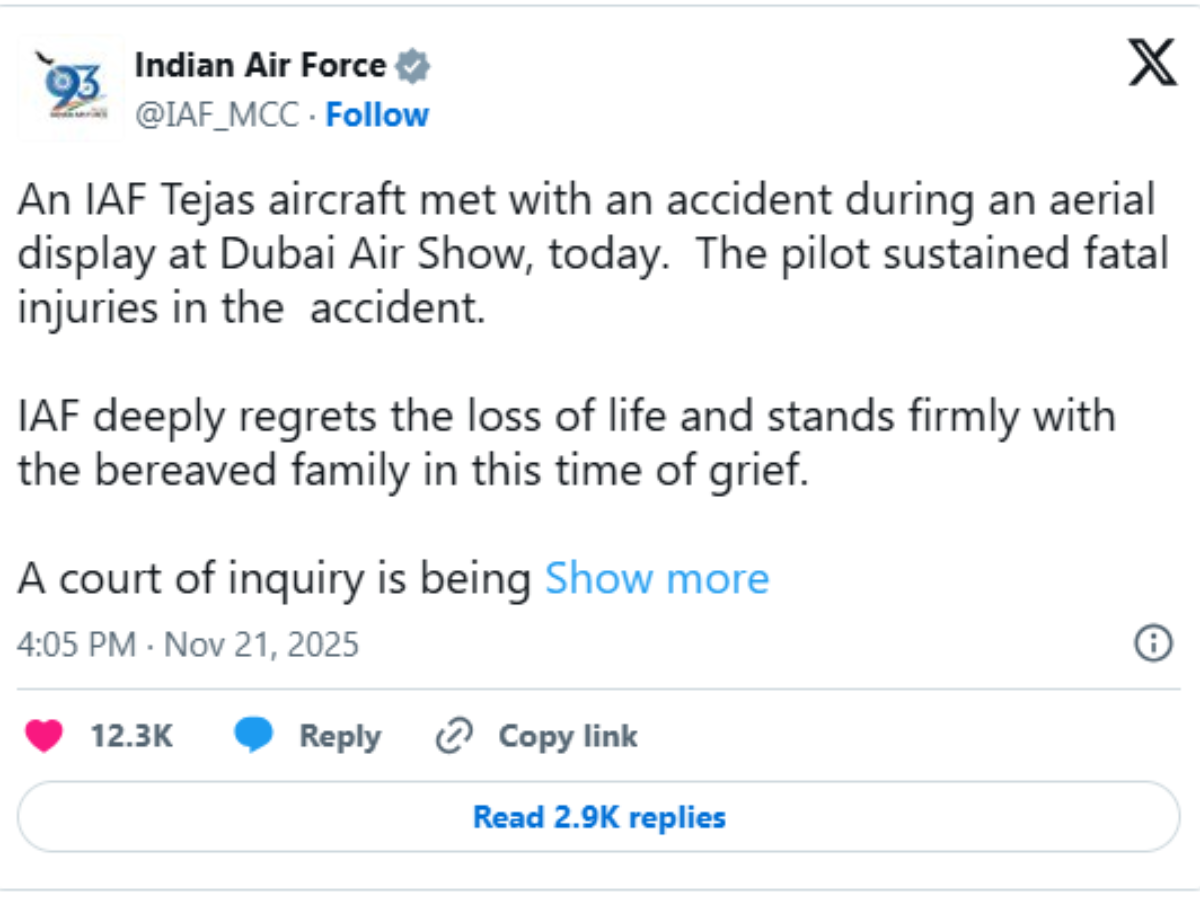Expand the tweet via Show more
Viewport: 1200px width, 900px height.
[x=656, y=578]
